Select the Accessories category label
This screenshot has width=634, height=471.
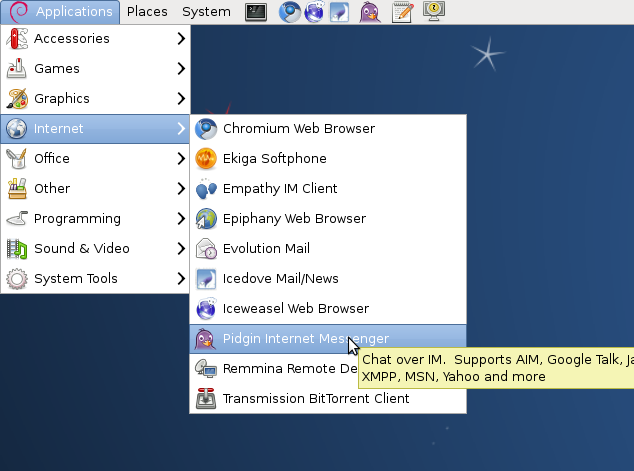[72, 38]
